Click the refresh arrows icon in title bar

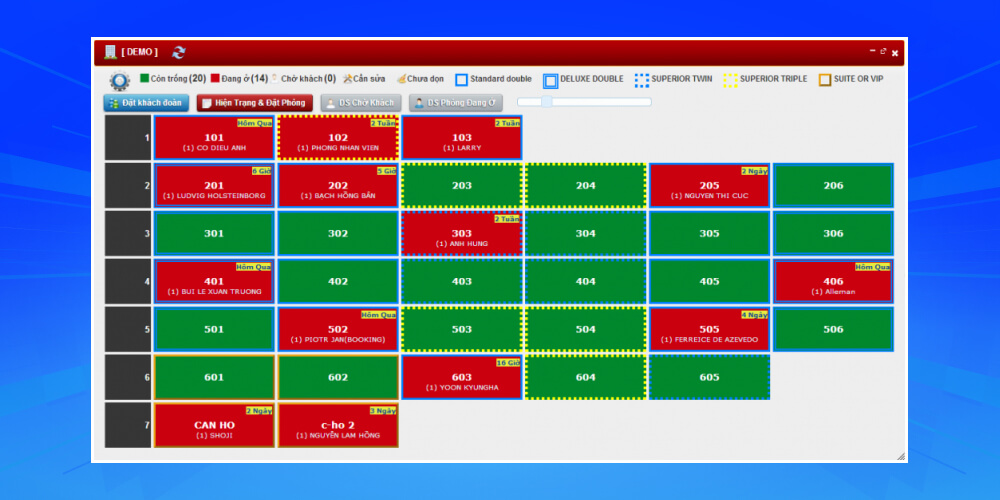tap(179, 52)
